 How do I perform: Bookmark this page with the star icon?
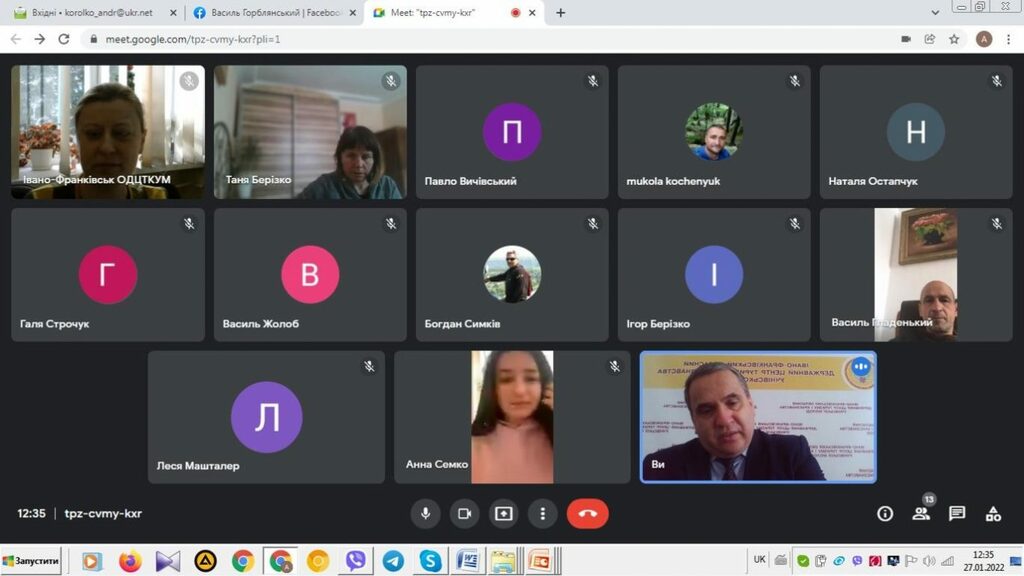click(x=955, y=39)
